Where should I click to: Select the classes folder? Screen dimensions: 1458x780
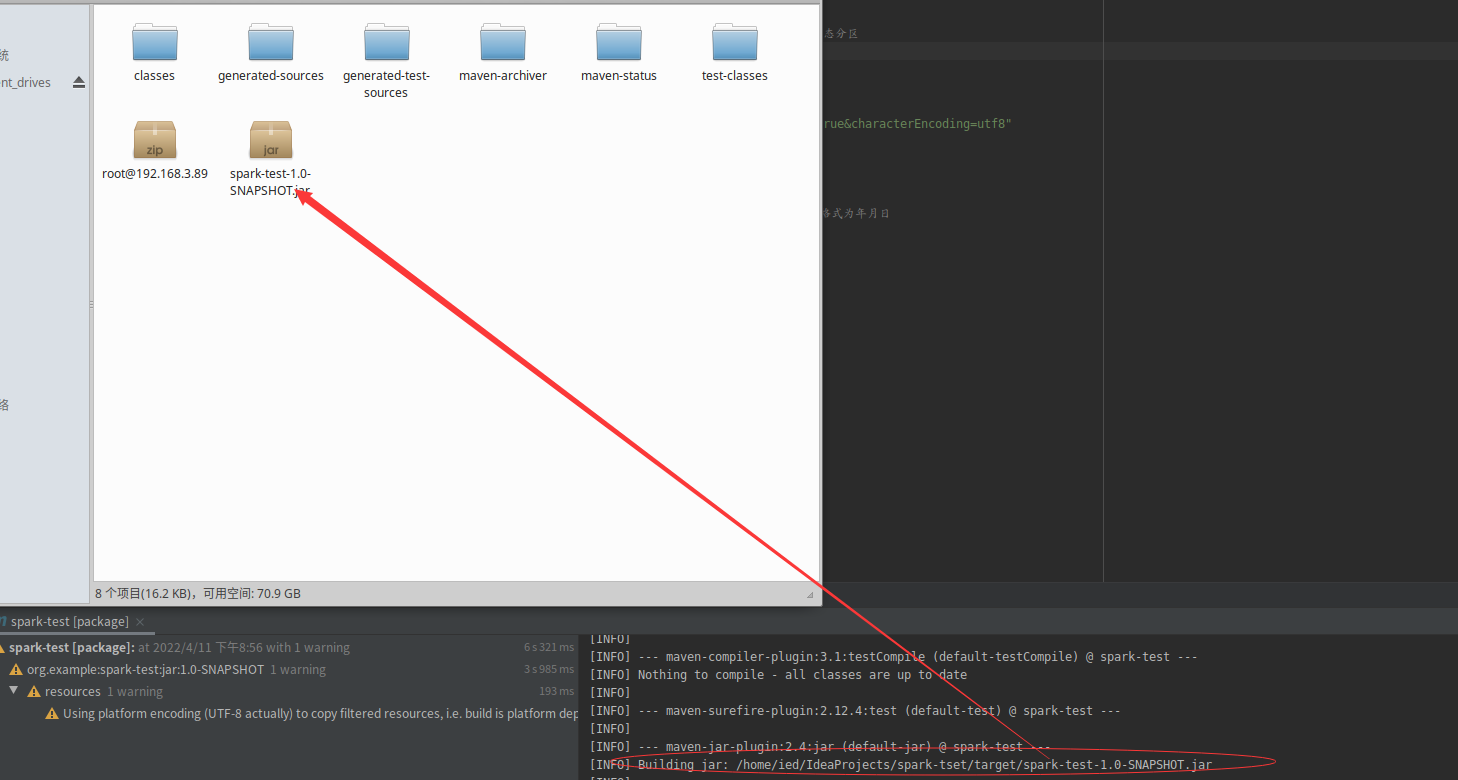[154, 53]
